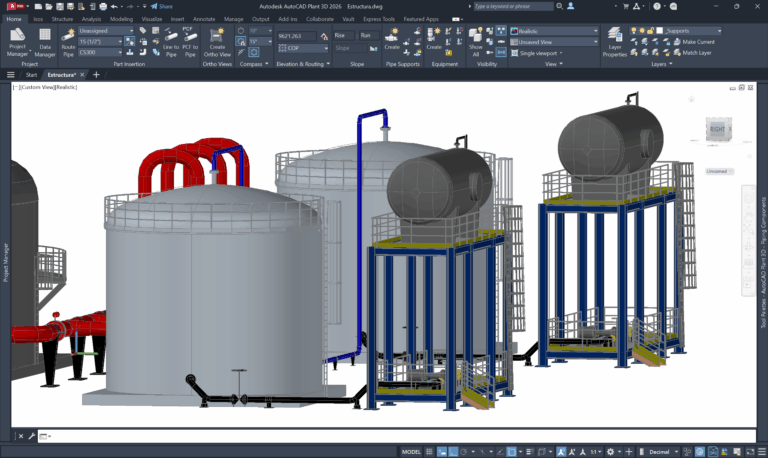
Task: Switch to the Structure ribbon tab
Action: pos(63,18)
